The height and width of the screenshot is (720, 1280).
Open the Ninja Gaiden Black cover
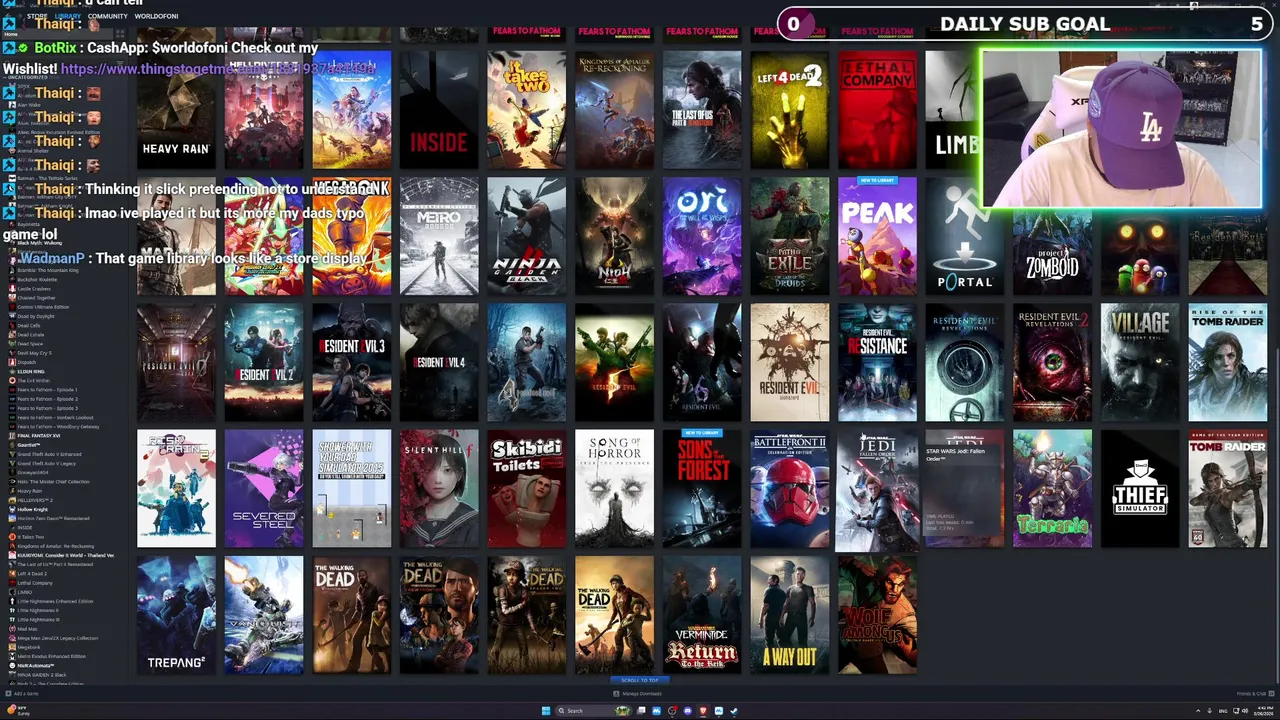[x=527, y=236]
